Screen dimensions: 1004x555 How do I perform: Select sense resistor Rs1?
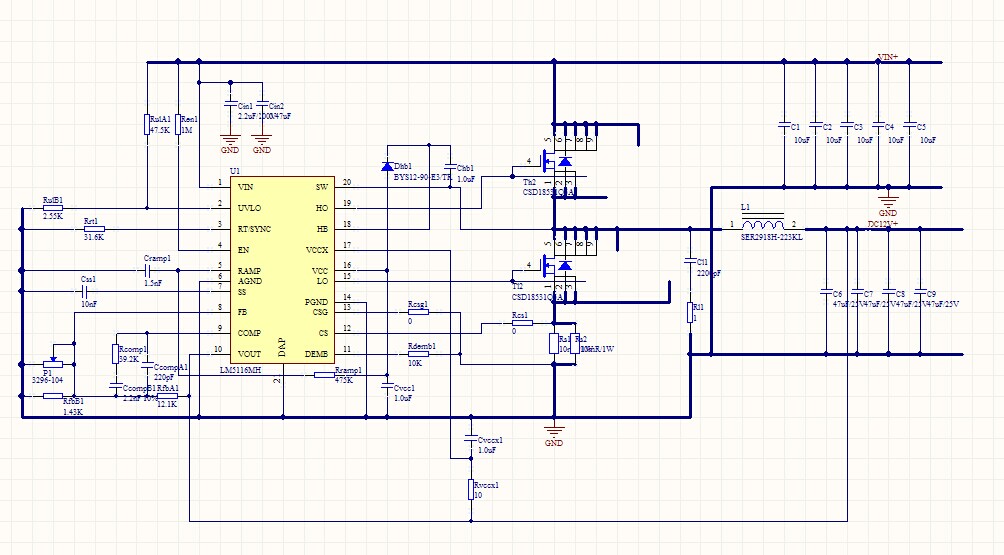[x=554, y=344]
